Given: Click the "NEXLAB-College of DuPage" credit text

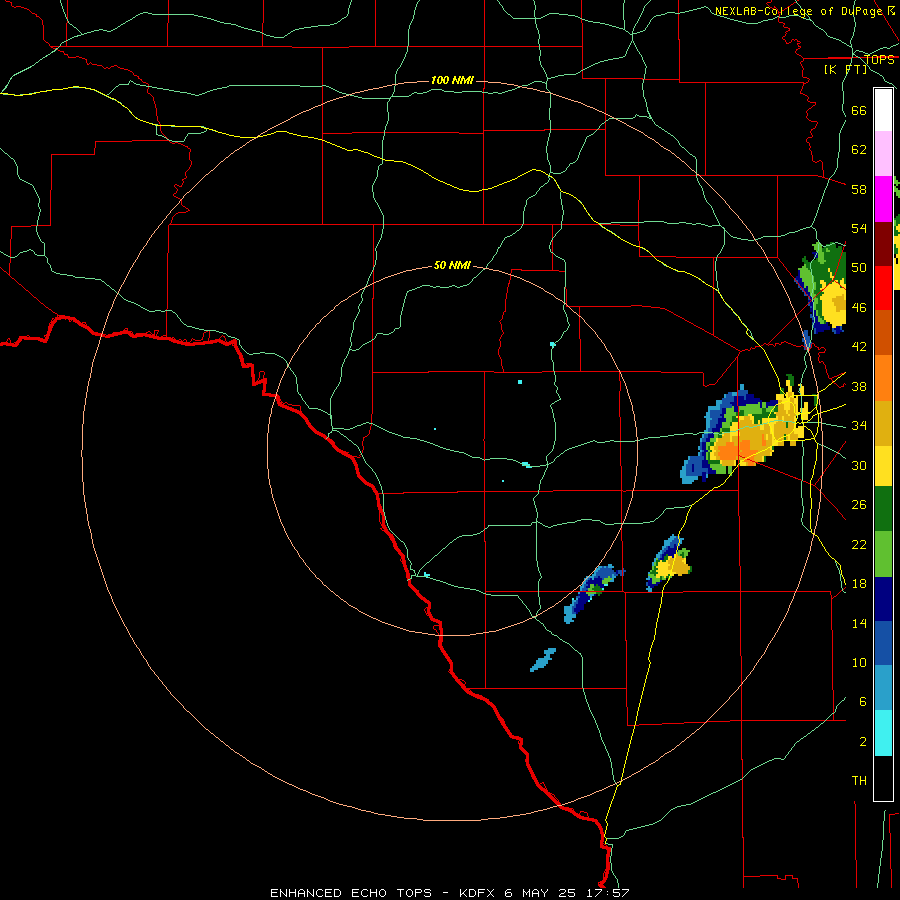Looking at the screenshot, I should (x=800, y=11).
